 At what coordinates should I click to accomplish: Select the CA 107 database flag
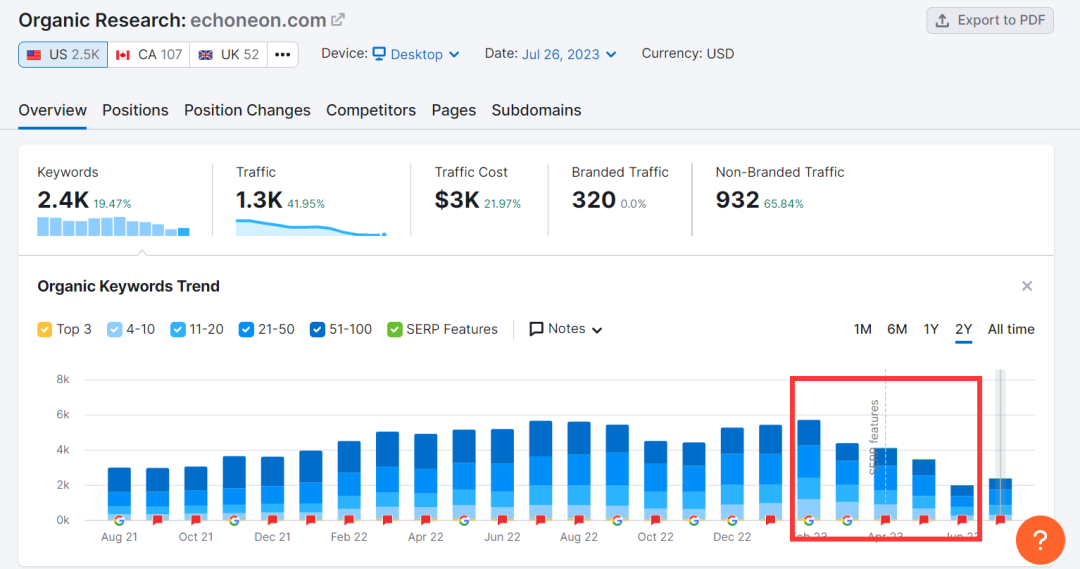click(x=149, y=54)
